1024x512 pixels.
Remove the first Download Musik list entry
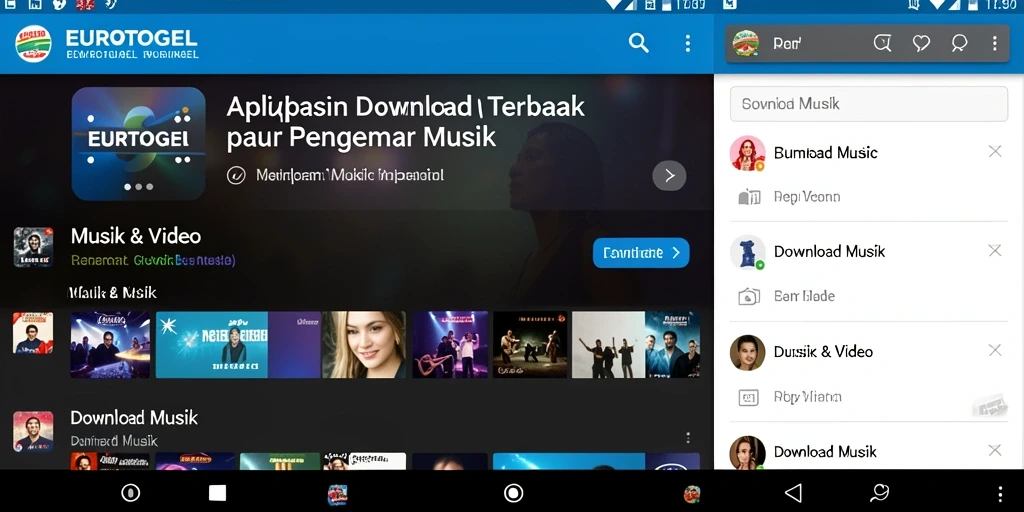point(995,251)
